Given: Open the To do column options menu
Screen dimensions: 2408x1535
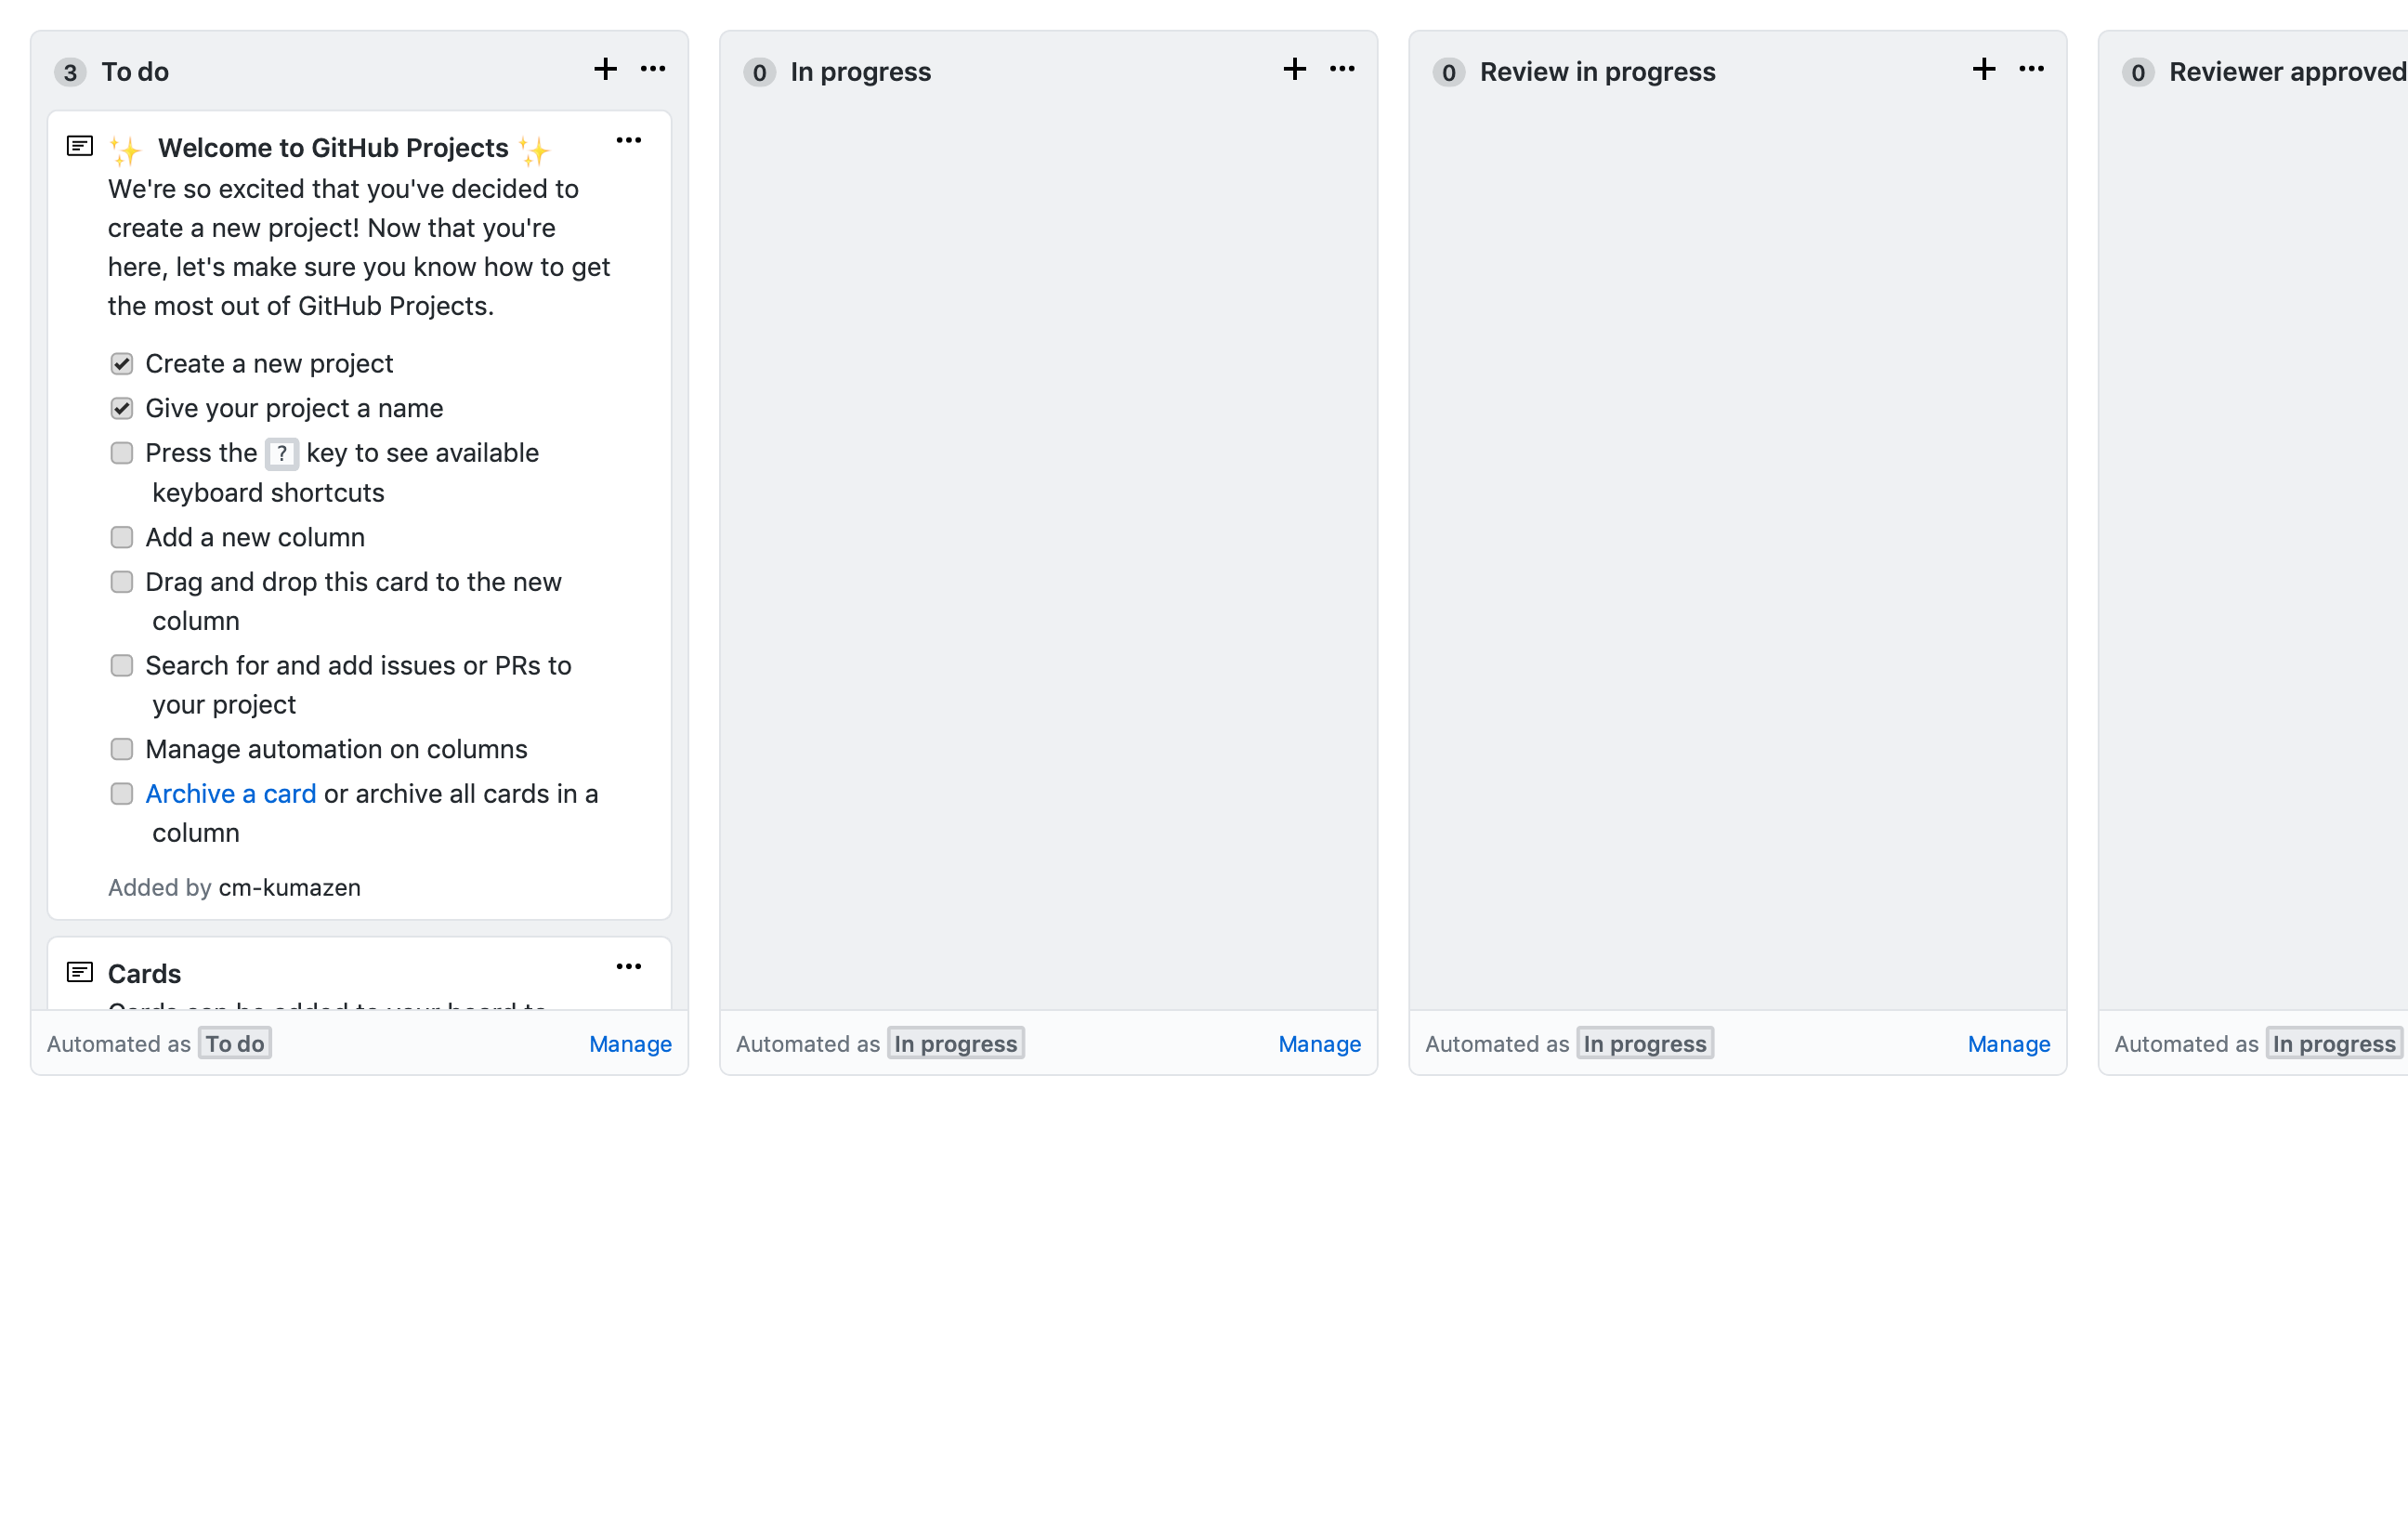Looking at the screenshot, I should point(653,69).
